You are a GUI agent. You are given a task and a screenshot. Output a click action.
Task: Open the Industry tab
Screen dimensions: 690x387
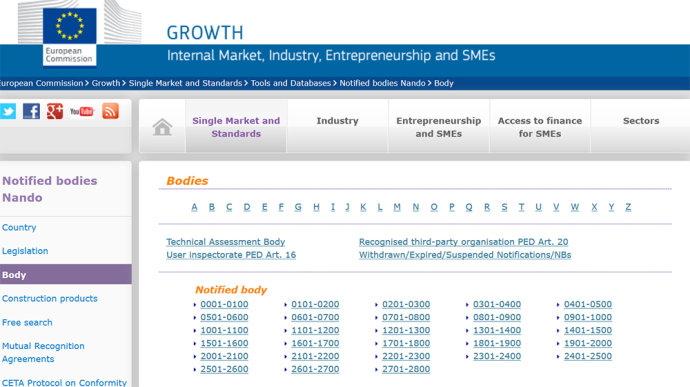[338, 121]
